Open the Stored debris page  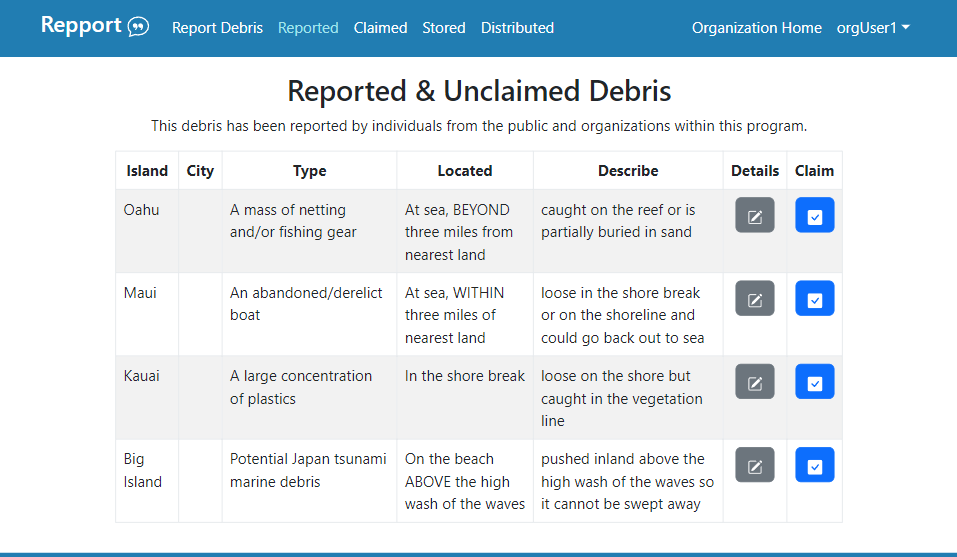pos(443,28)
